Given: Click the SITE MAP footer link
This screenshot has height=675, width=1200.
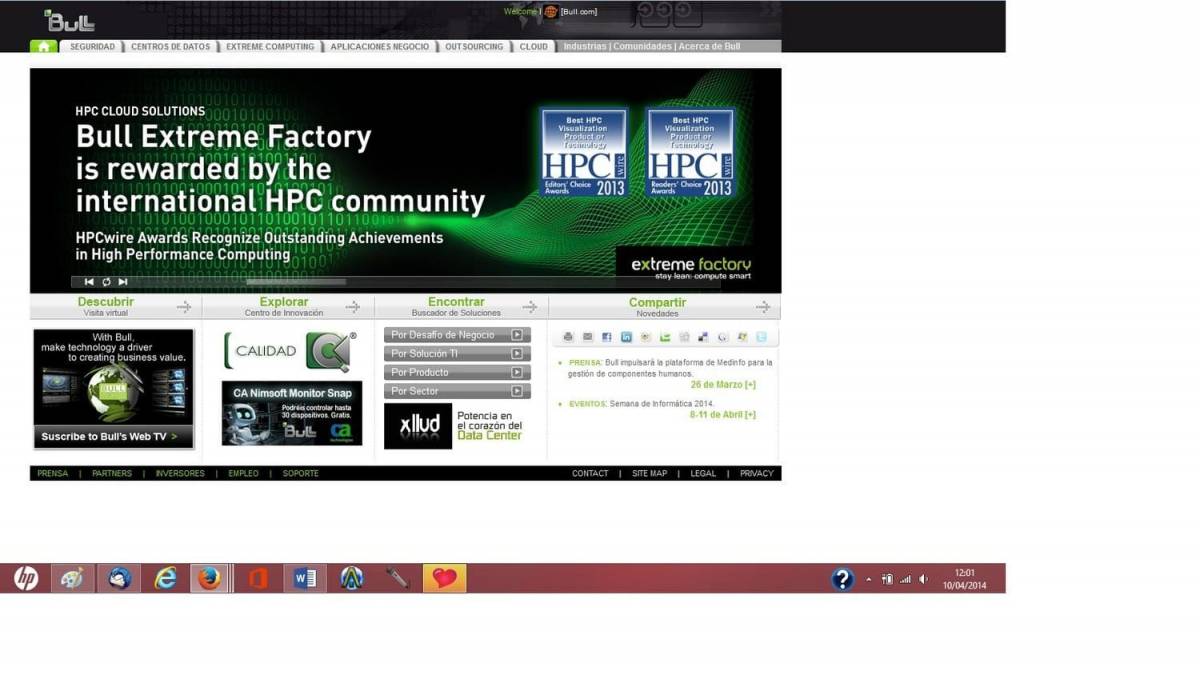Looking at the screenshot, I should [x=649, y=473].
